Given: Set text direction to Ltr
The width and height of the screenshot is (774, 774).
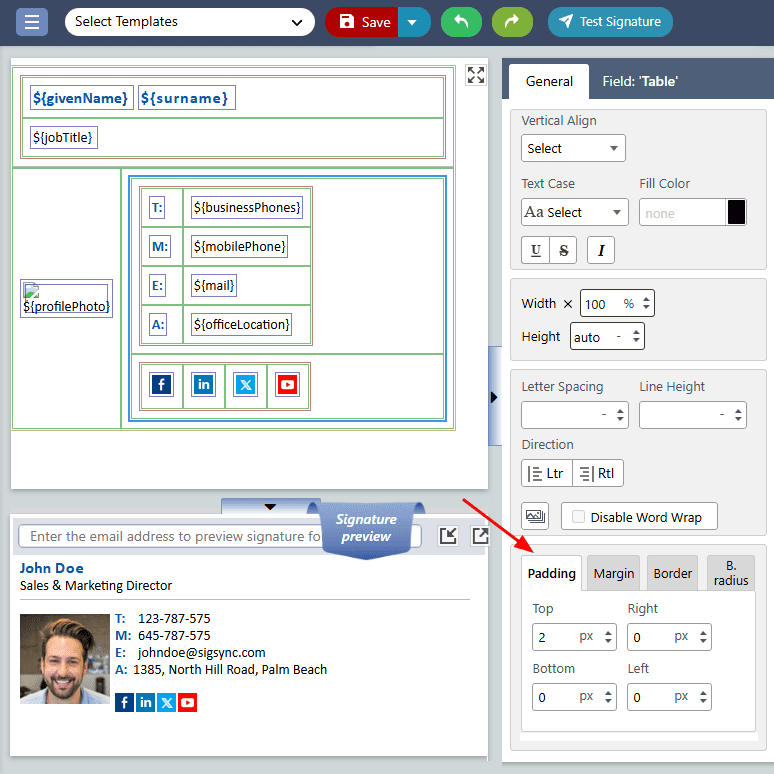Looking at the screenshot, I should pyautogui.click(x=546, y=473).
